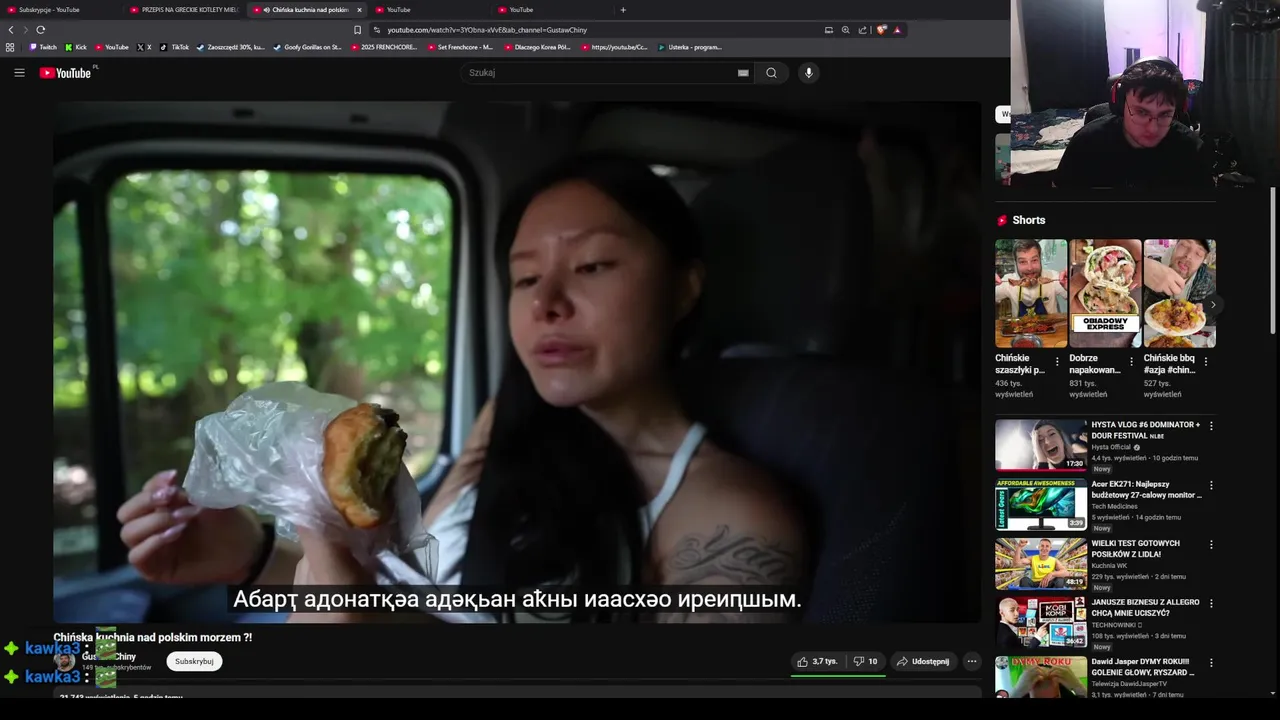Open Goofy Gorillas bookmark
Image resolution: width=1280 pixels, height=720 pixels.
pyautogui.click(x=308, y=47)
